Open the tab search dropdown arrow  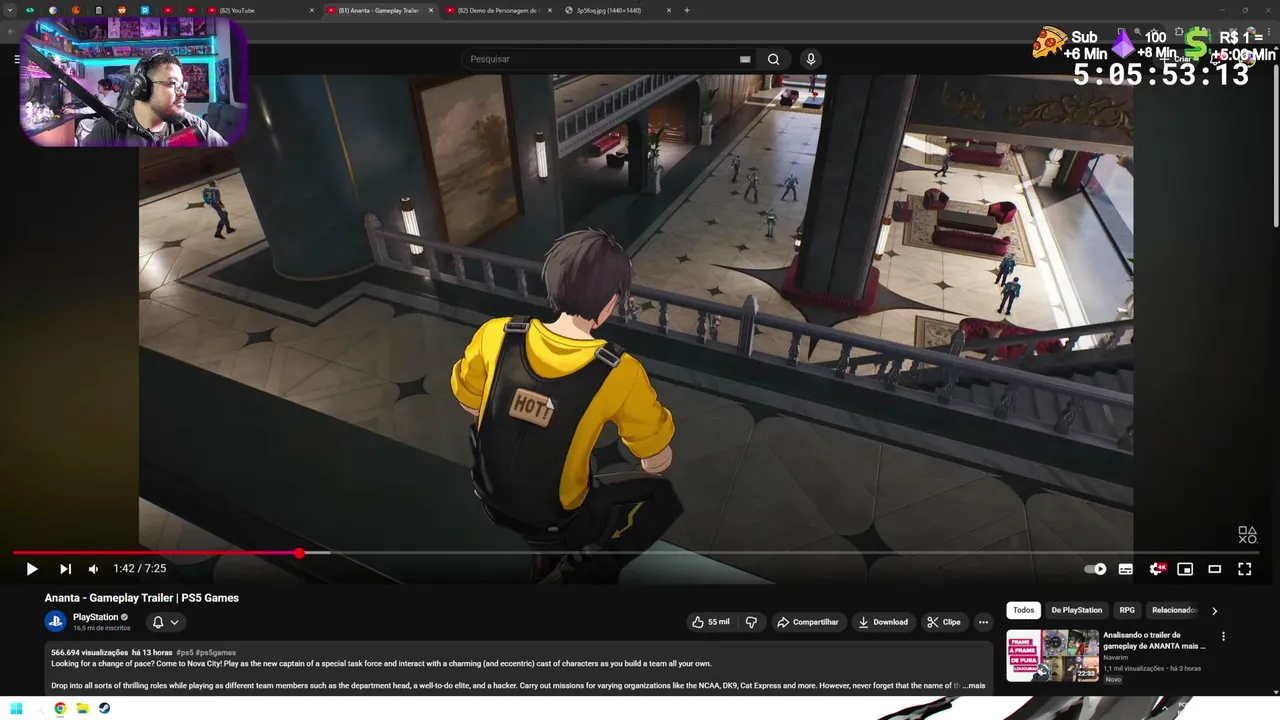click(8, 10)
